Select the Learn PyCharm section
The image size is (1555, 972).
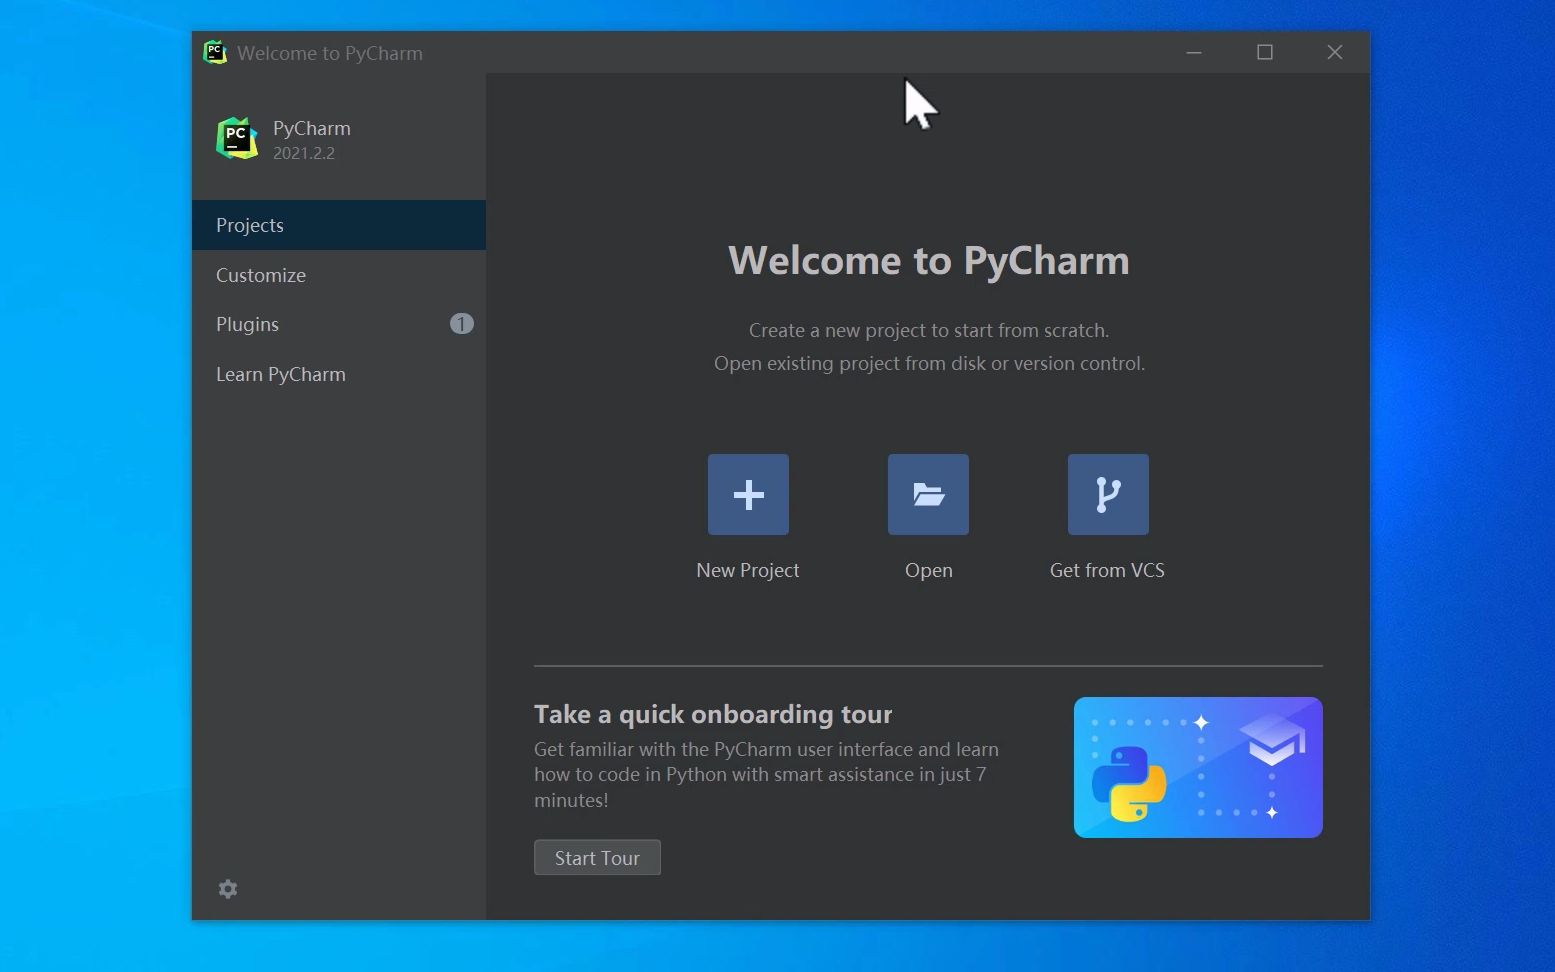coord(281,374)
